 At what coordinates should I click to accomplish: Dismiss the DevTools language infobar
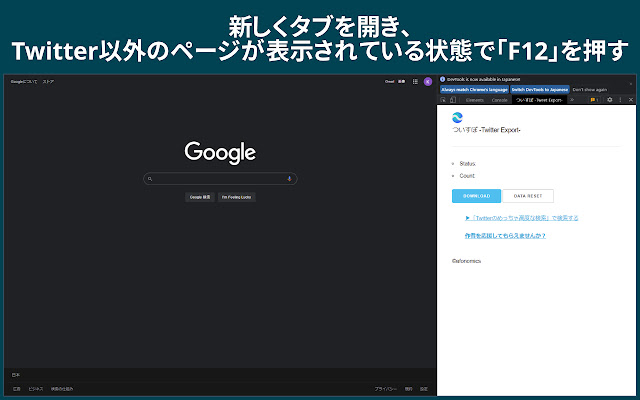(631, 84)
